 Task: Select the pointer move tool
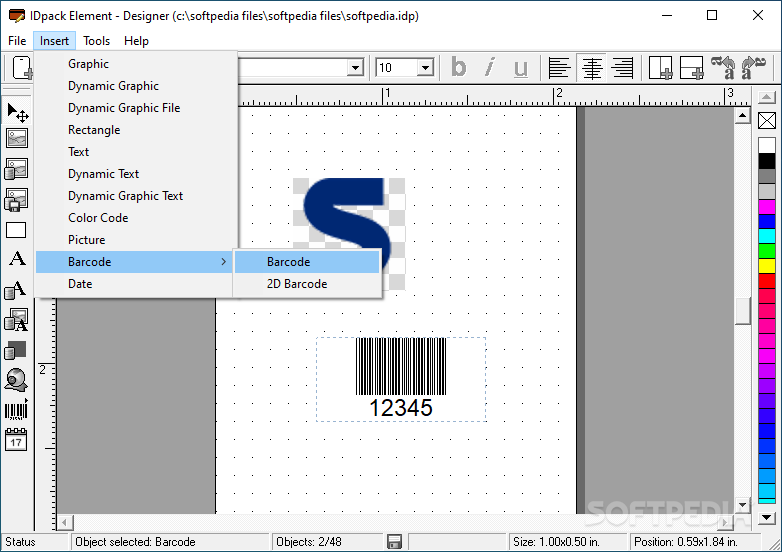tap(17, 112)
